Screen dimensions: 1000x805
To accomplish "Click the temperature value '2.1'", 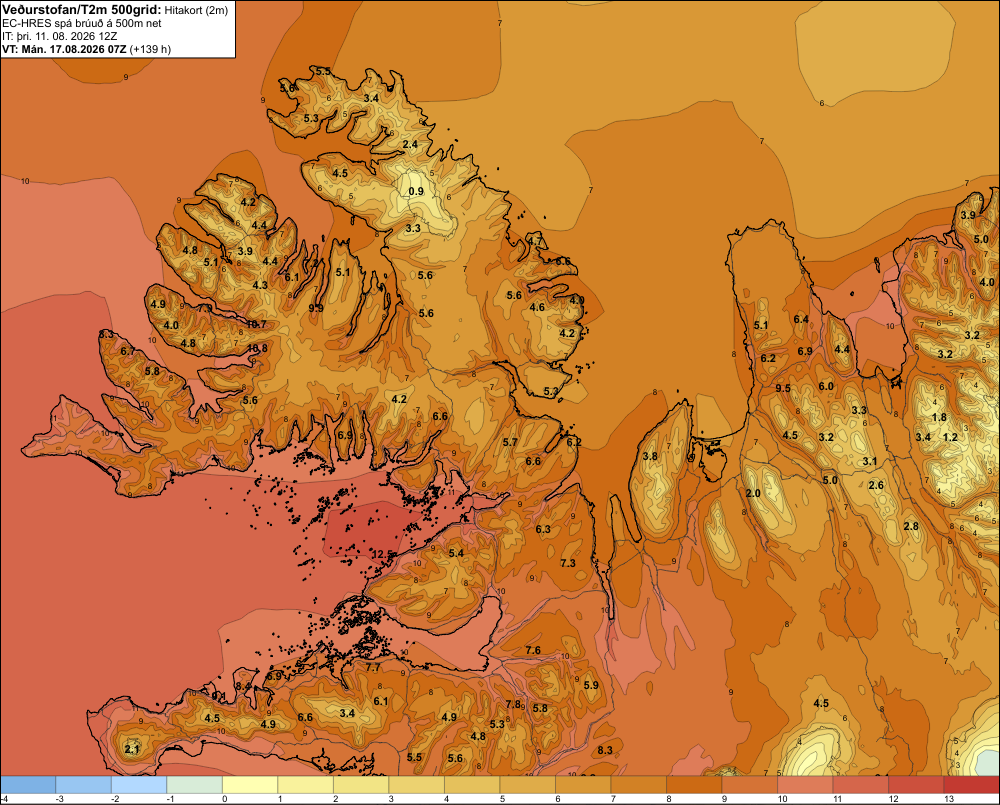I will click(132, 749).
